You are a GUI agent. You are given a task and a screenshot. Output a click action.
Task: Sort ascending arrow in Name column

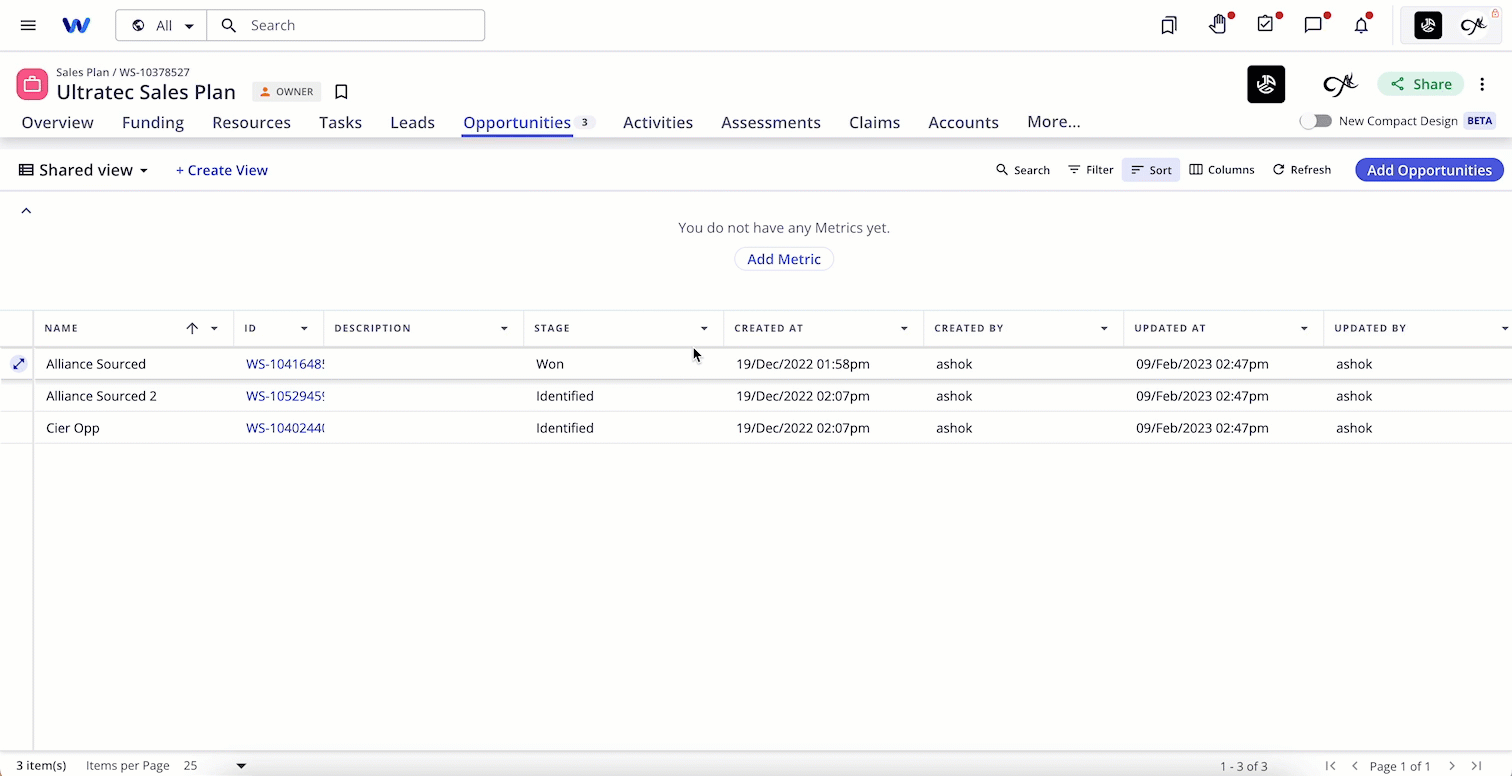192,328
